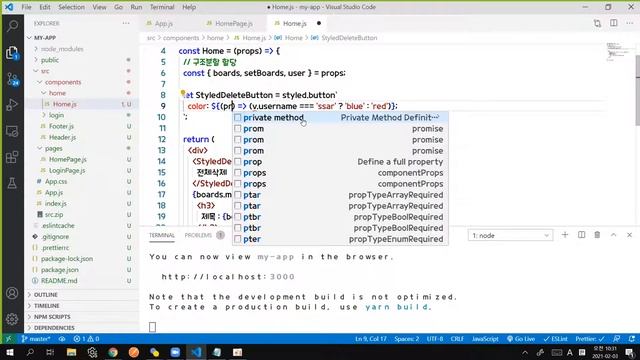Open the Selection menu
Image resolution: width=640 pixels, height=360 pixels.
coord(71,7)
